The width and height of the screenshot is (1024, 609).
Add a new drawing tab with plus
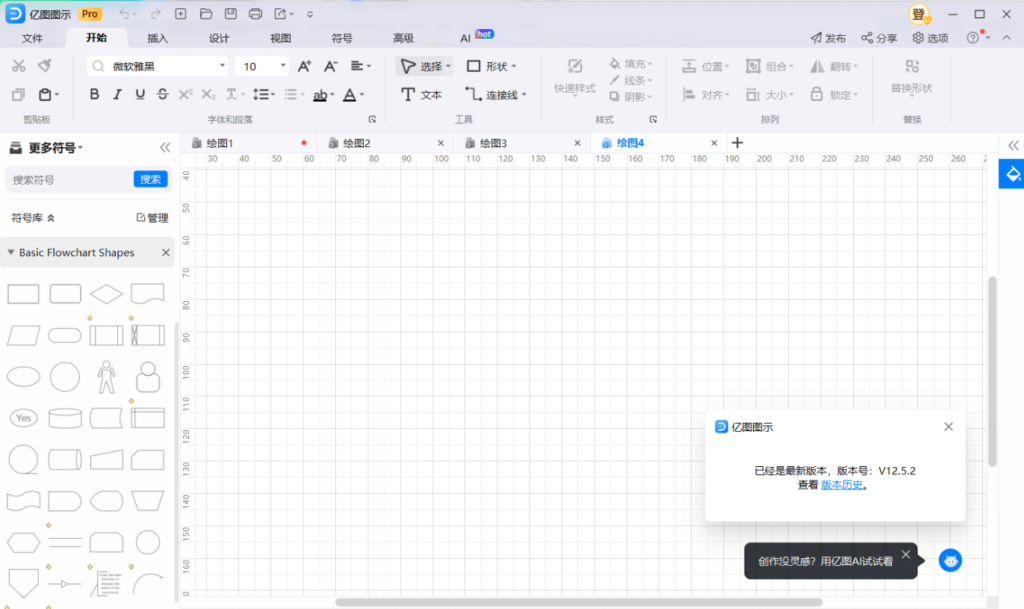[x=737, y=142]
